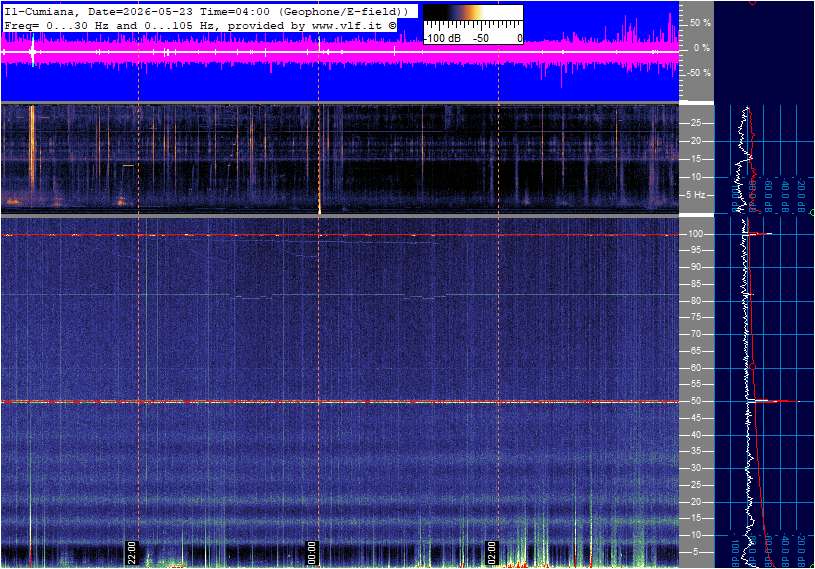Click the 80 Hz tick on E-field axis

[x=695, y=301]
